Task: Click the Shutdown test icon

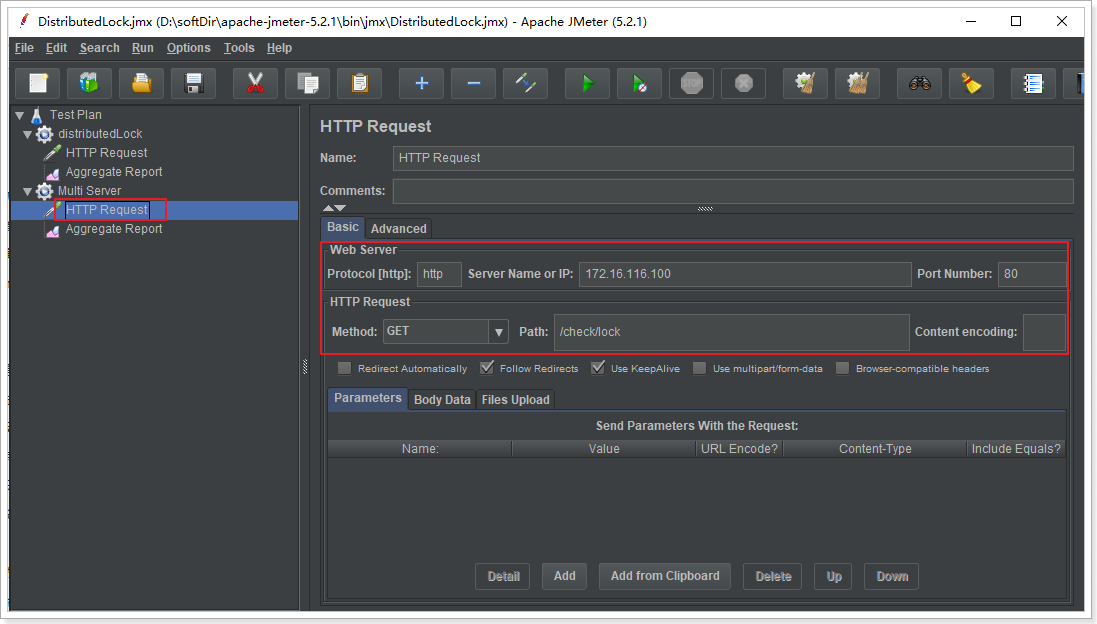Action: pos(744,84)
